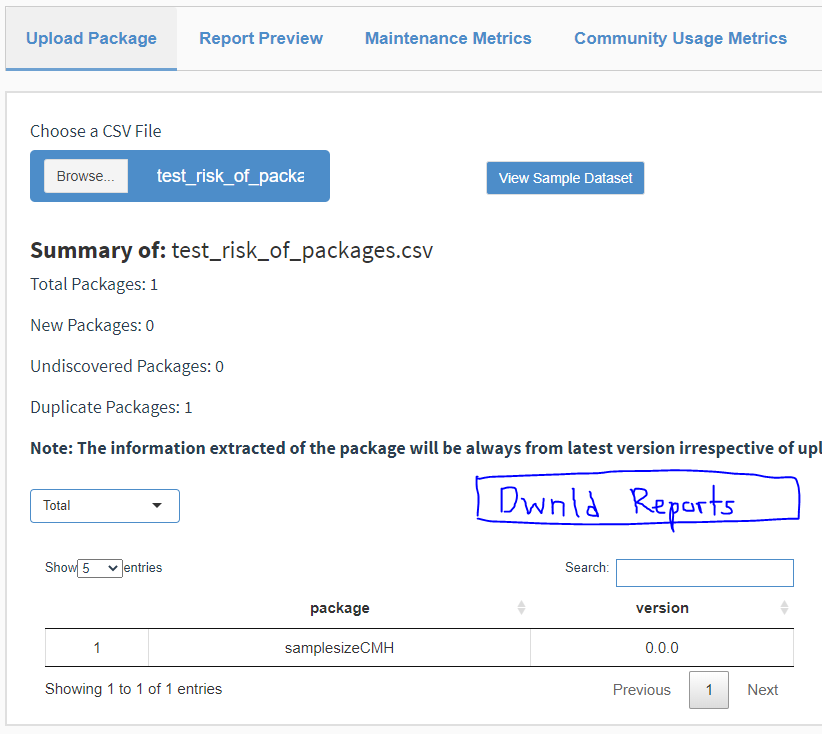Image resolution: width=822 pixels, height=734 pixels.
Task: Go to the Next page of entries
Action: click(x=762, y=689)
